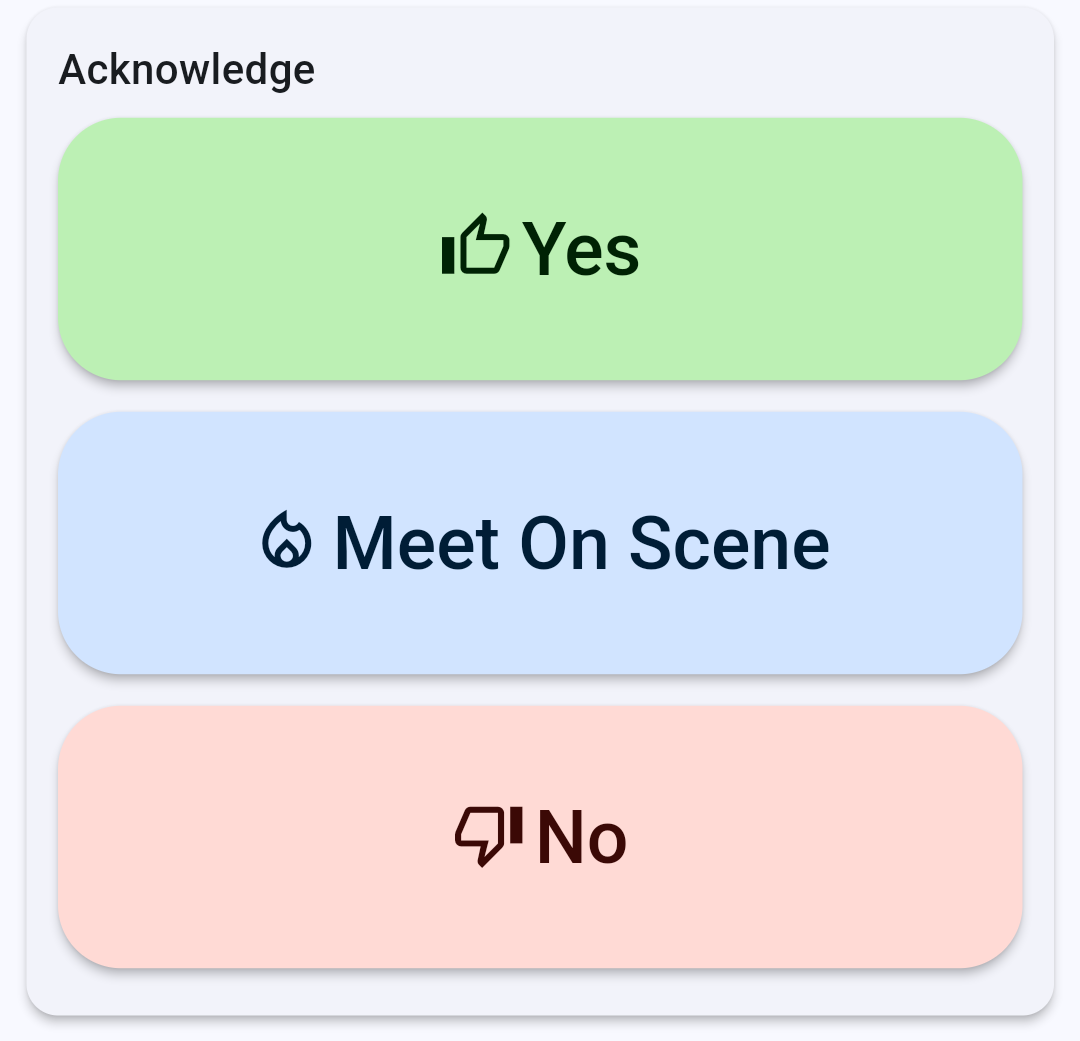The image size is (1080, 1041).
Task: Acknowledge with Yes
Action: point(540,249)
